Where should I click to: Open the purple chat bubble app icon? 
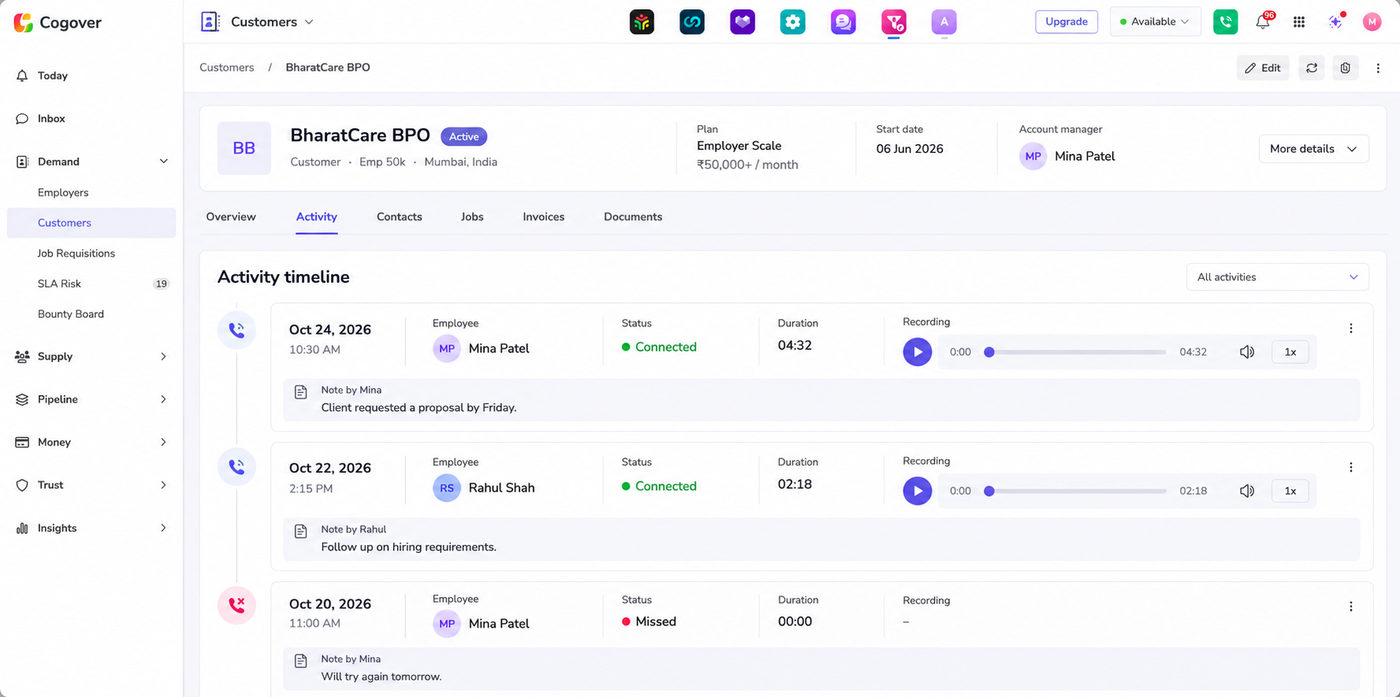[843, 22]
